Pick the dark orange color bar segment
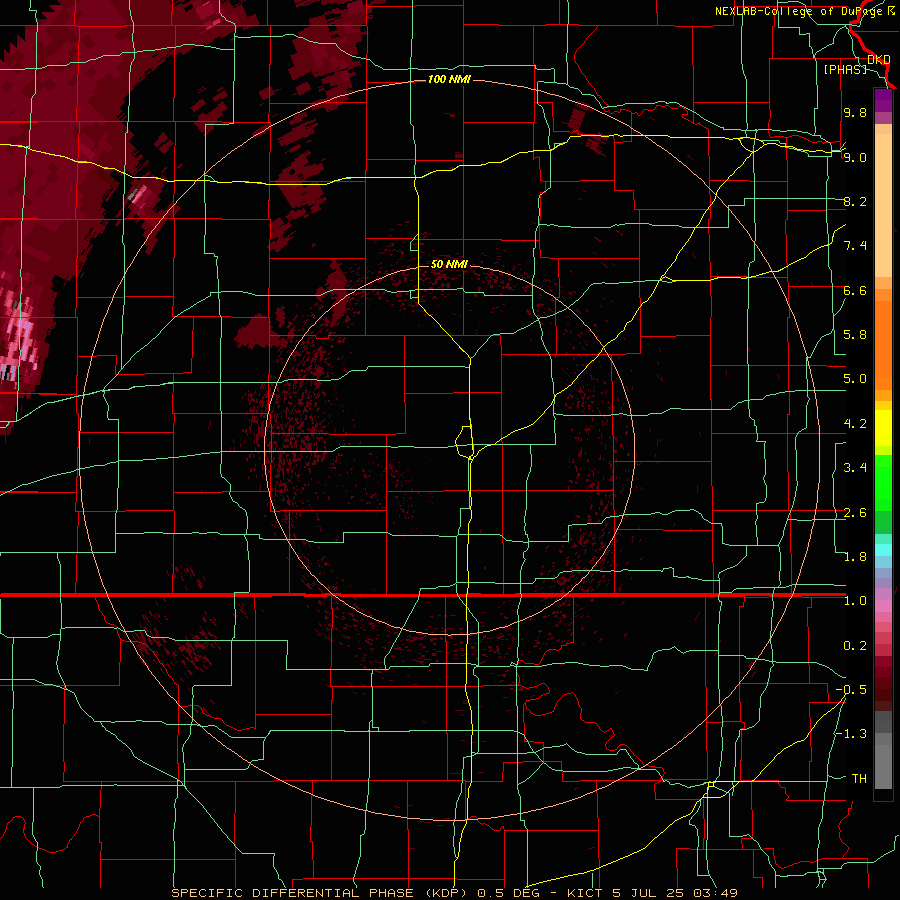This screenshot has height=900, width=900. click(x=883, y=345)
